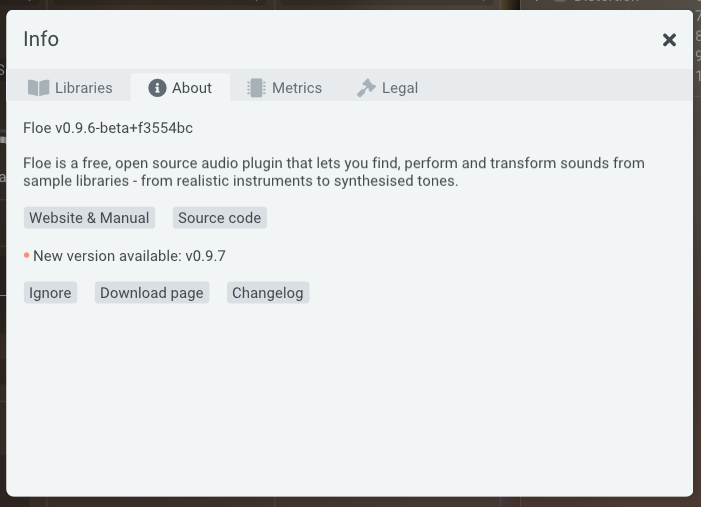
Task: Click the chip icon on Metrics tab
Action: [x=256, y=88]
